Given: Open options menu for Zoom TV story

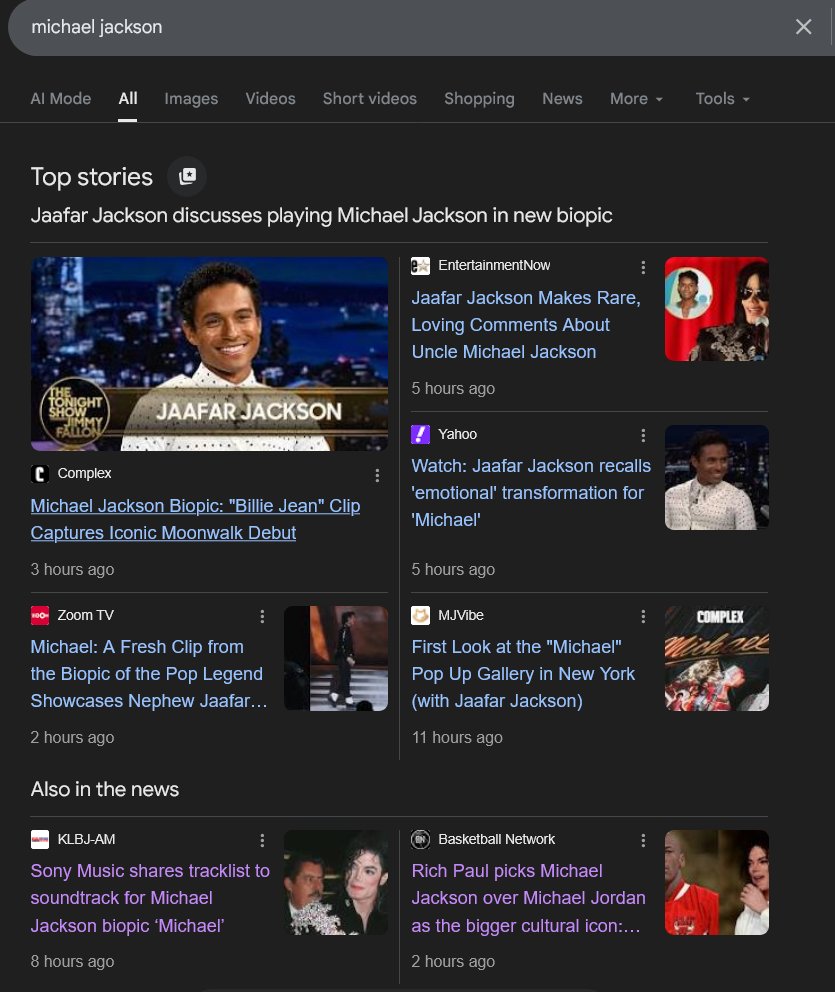Looking at the screenshot, I should coord(263,616).
